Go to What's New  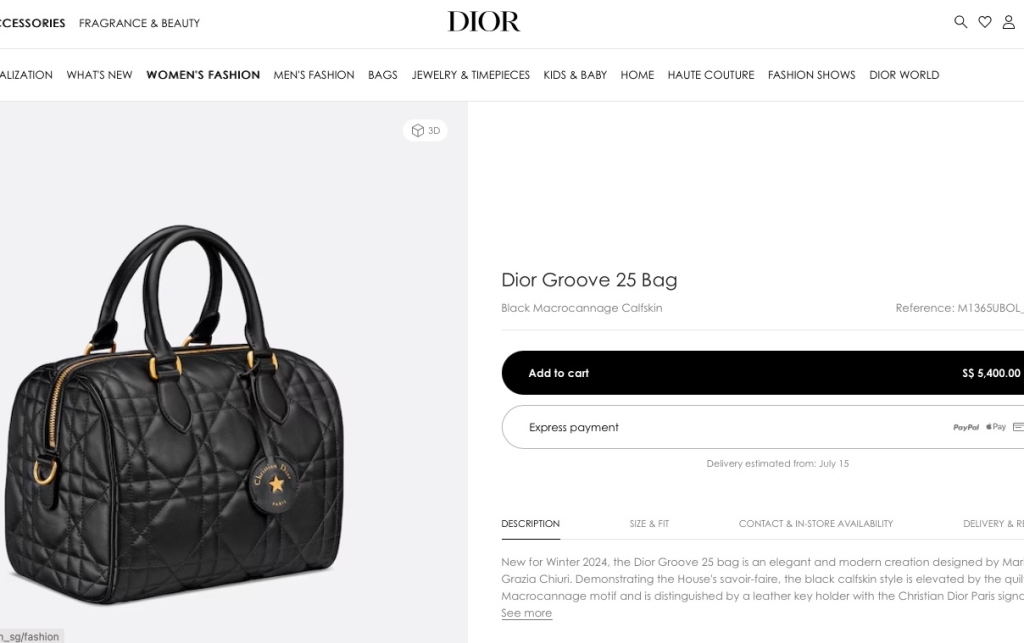tap(99, 75)
